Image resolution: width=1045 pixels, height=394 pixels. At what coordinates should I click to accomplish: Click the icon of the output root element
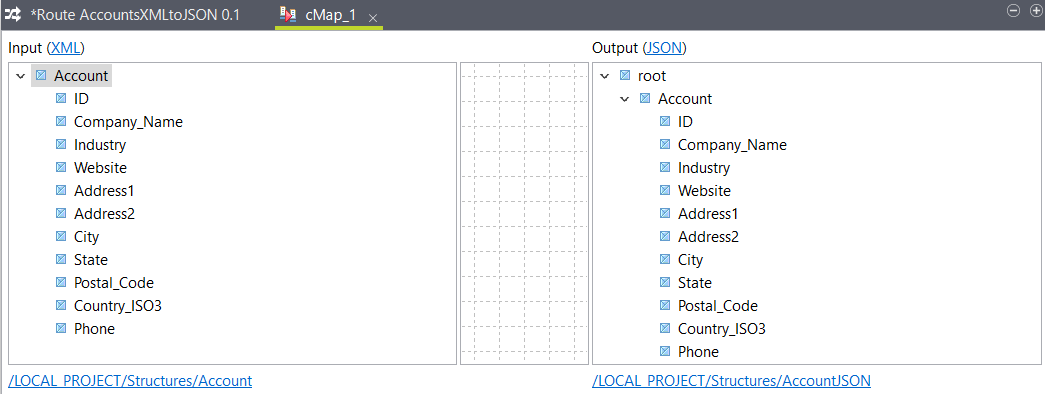(x=625, y=75)
